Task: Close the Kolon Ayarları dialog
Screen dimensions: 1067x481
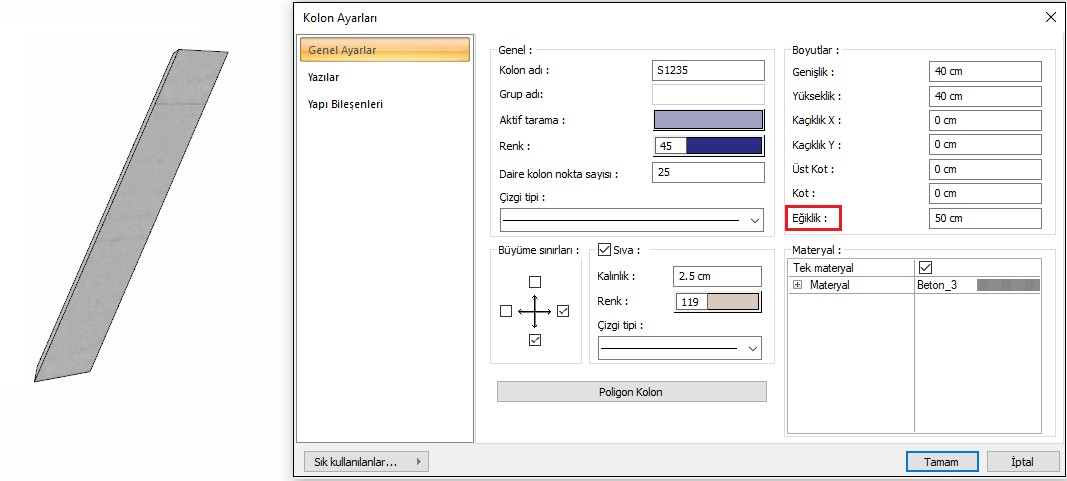Action: 1050,17
